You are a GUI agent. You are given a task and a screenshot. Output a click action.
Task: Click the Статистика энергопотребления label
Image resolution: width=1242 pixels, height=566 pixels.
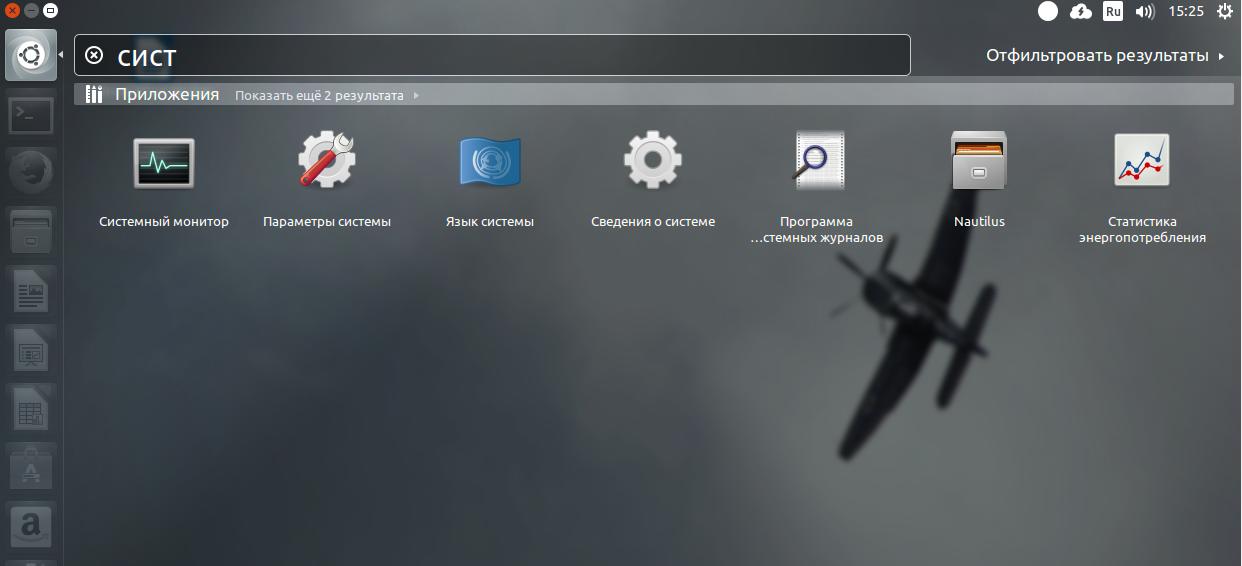click(x=1142, y=230)
